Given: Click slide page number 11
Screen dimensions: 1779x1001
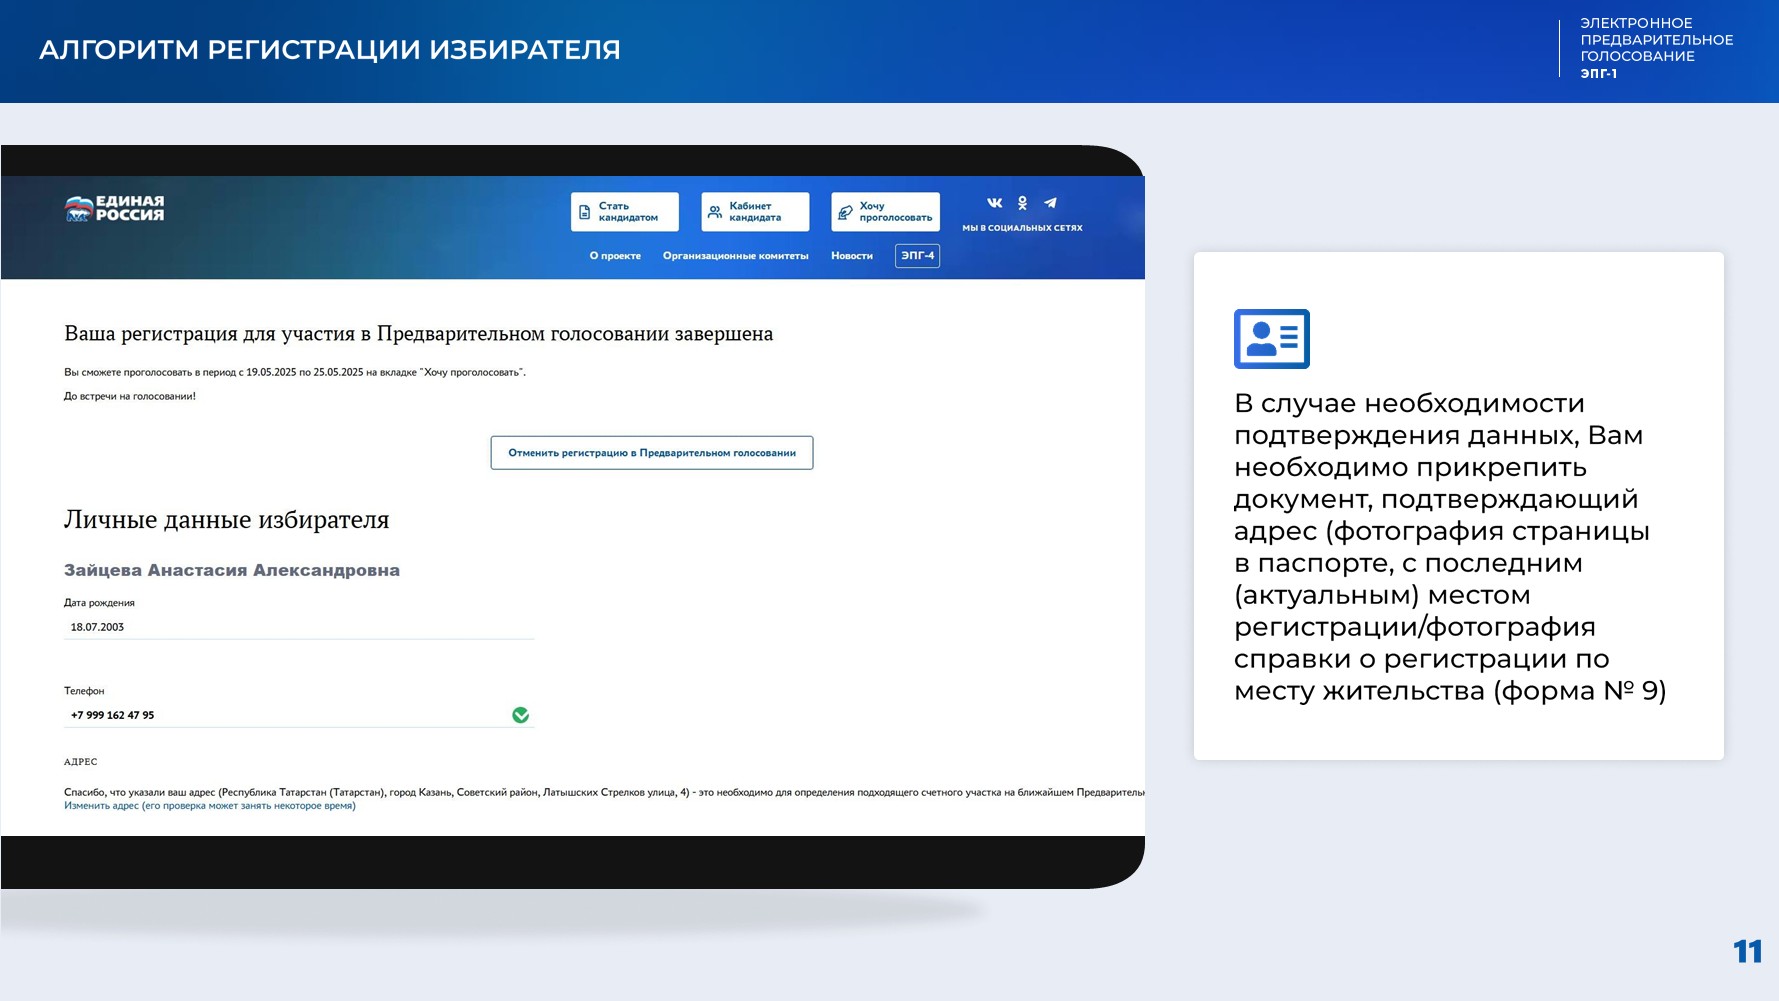Looking at the screenshot, I should [1747, 951].
